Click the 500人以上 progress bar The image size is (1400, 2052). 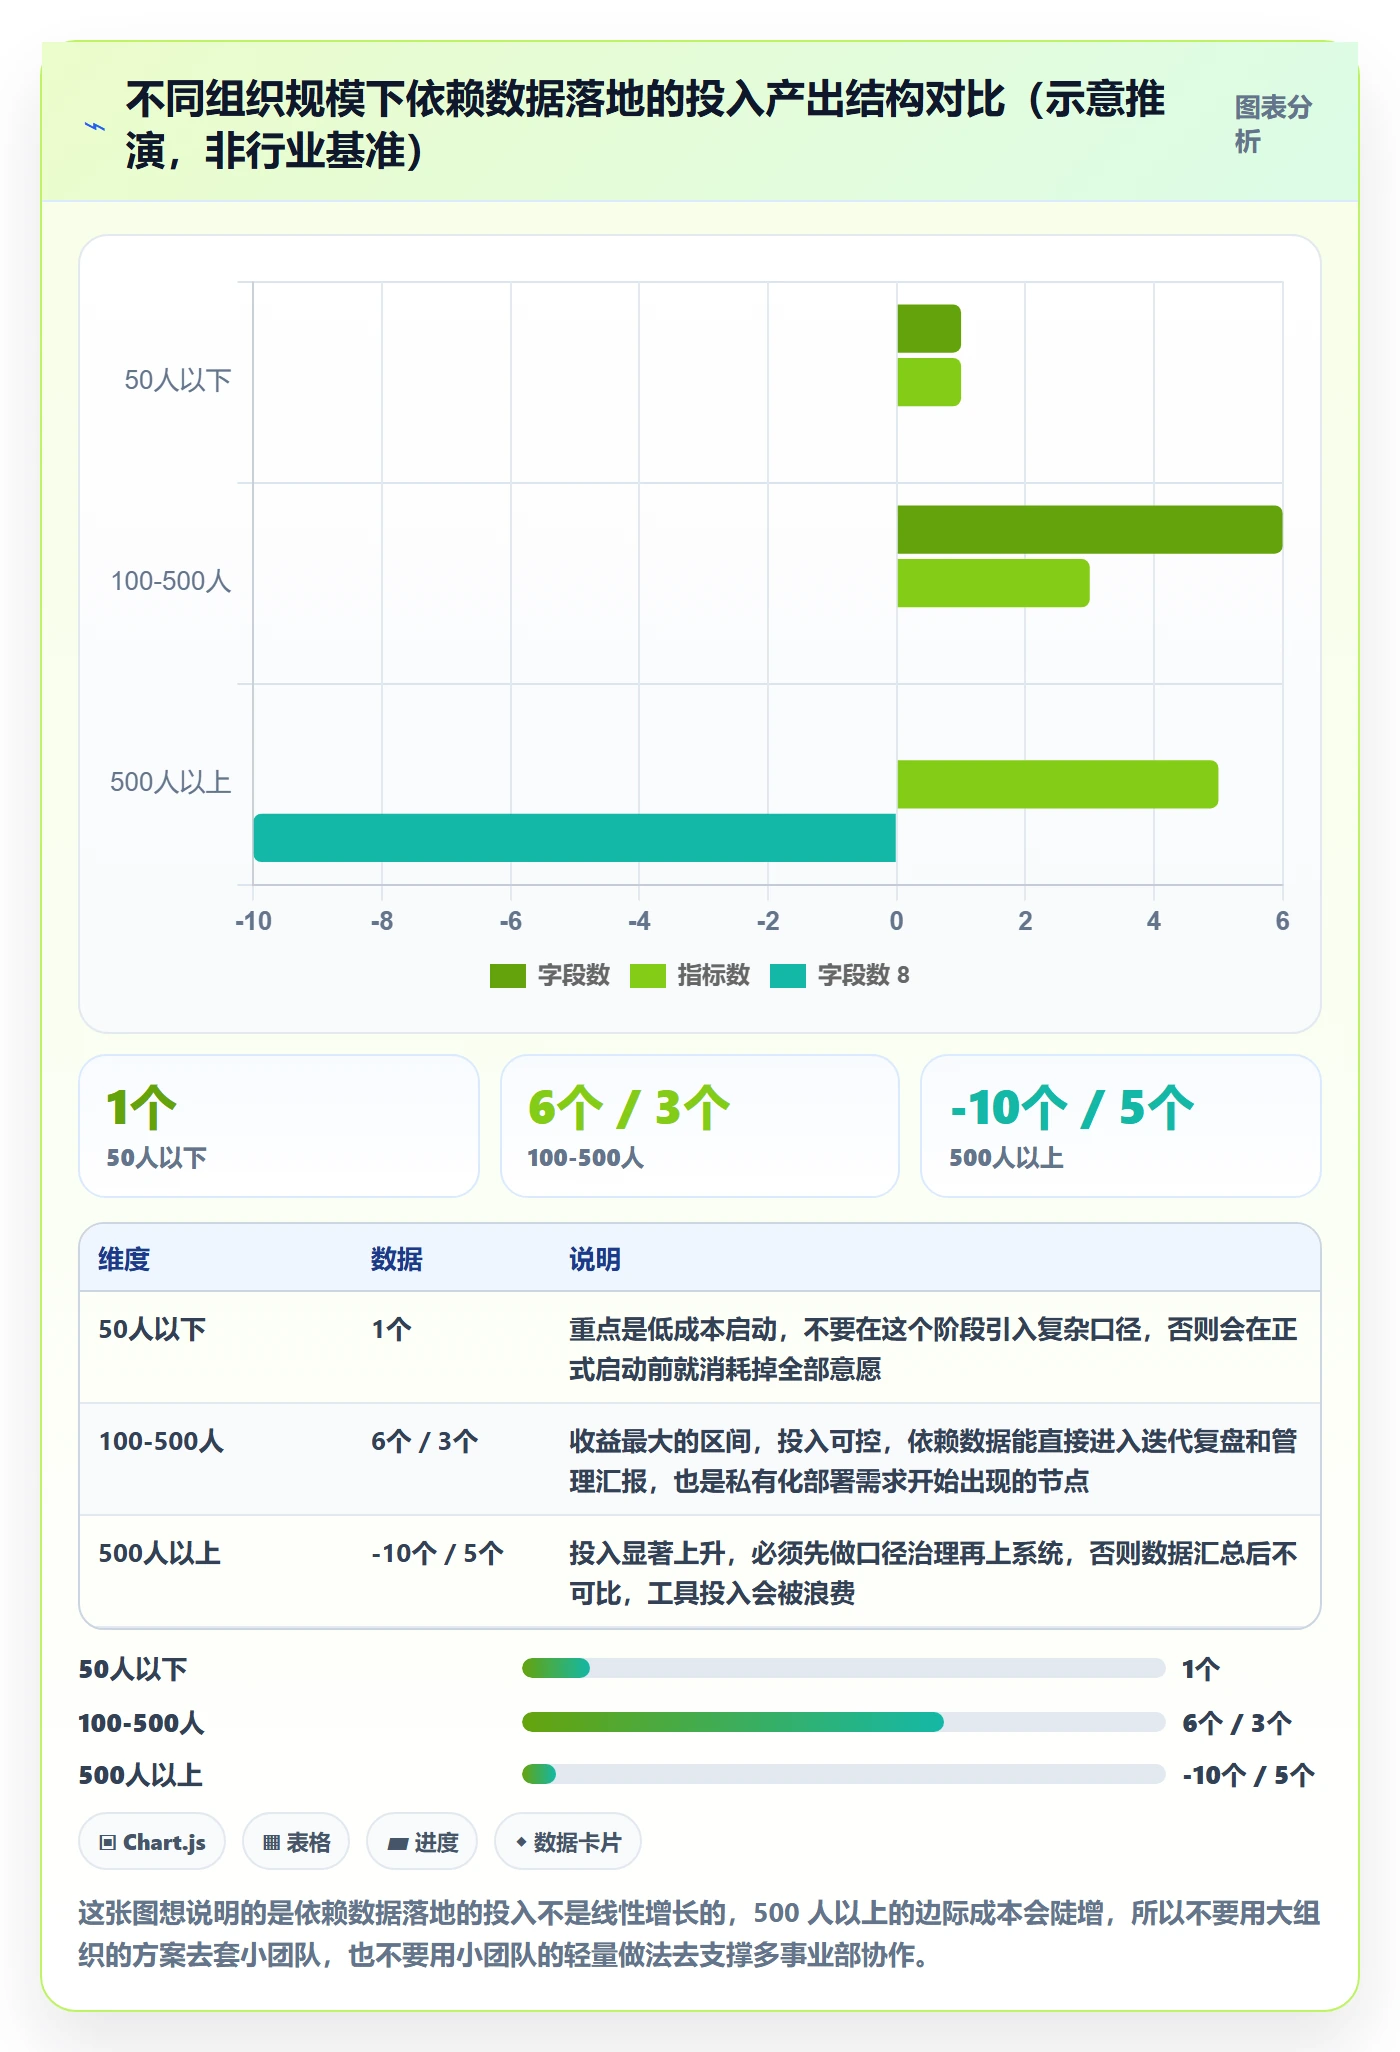tap(843, 1774)
